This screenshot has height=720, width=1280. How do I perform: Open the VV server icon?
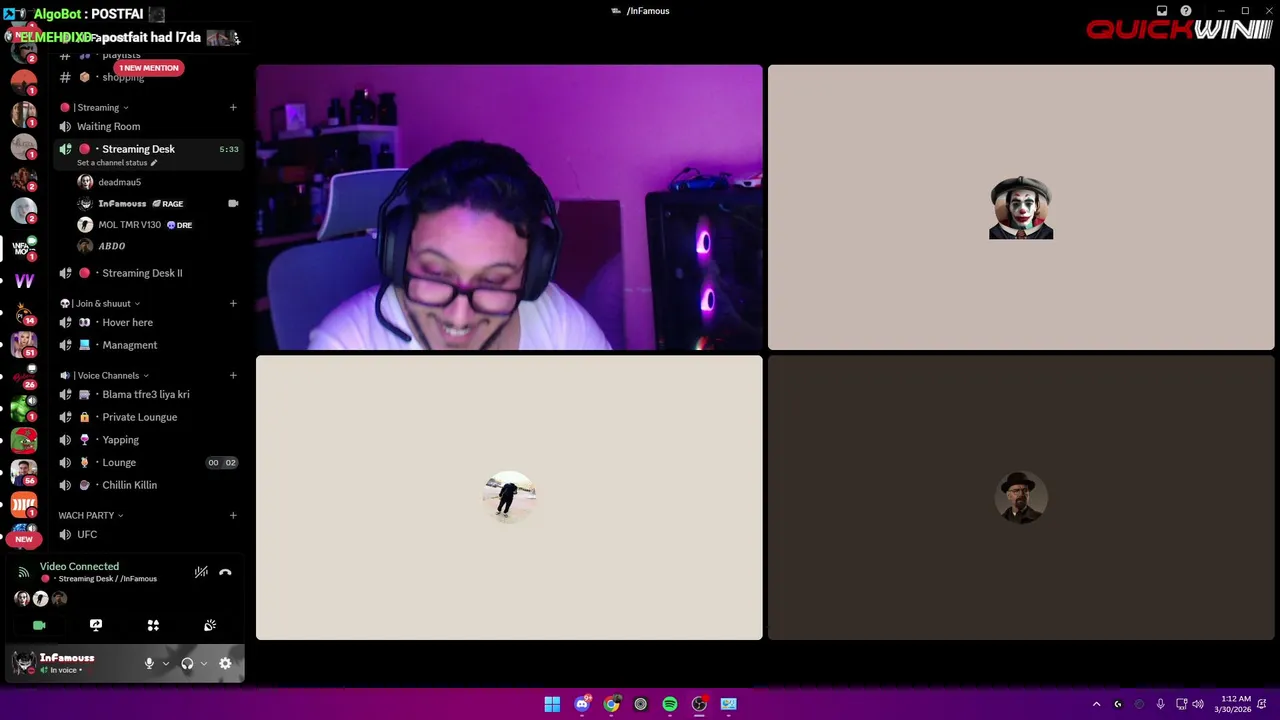pos(24,281)
